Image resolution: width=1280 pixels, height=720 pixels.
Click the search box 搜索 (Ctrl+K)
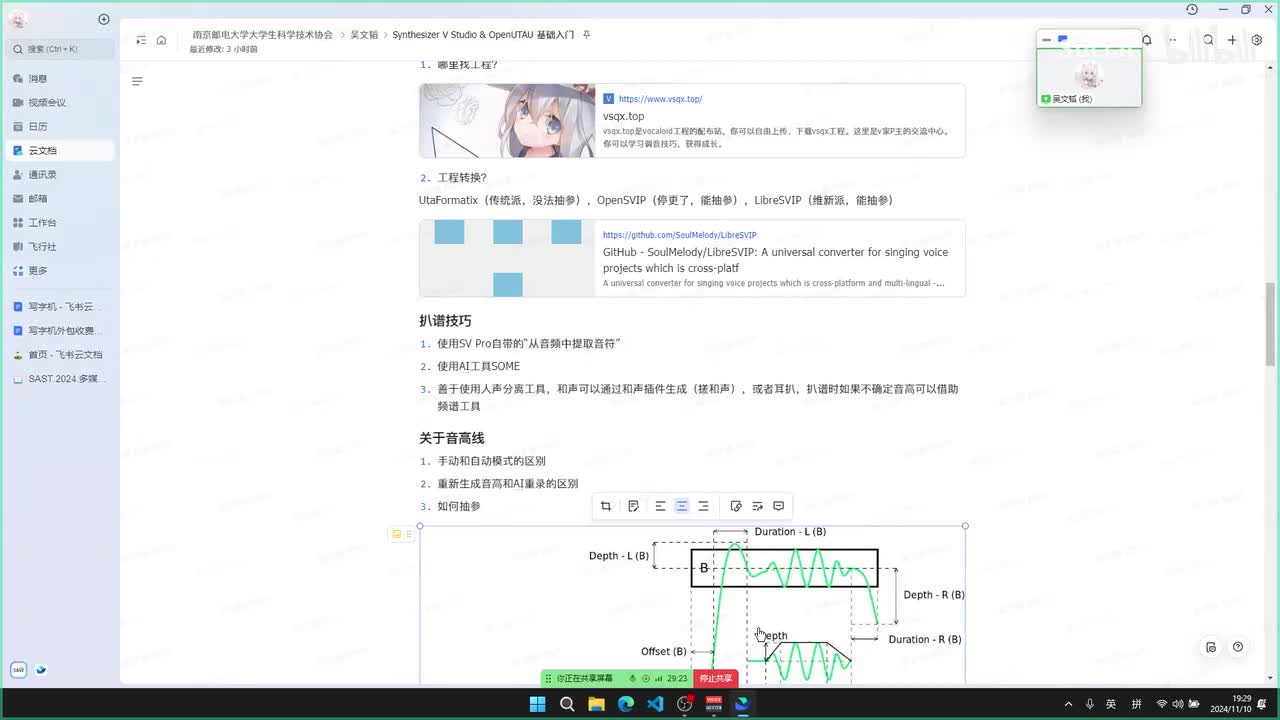click(60, 49)
